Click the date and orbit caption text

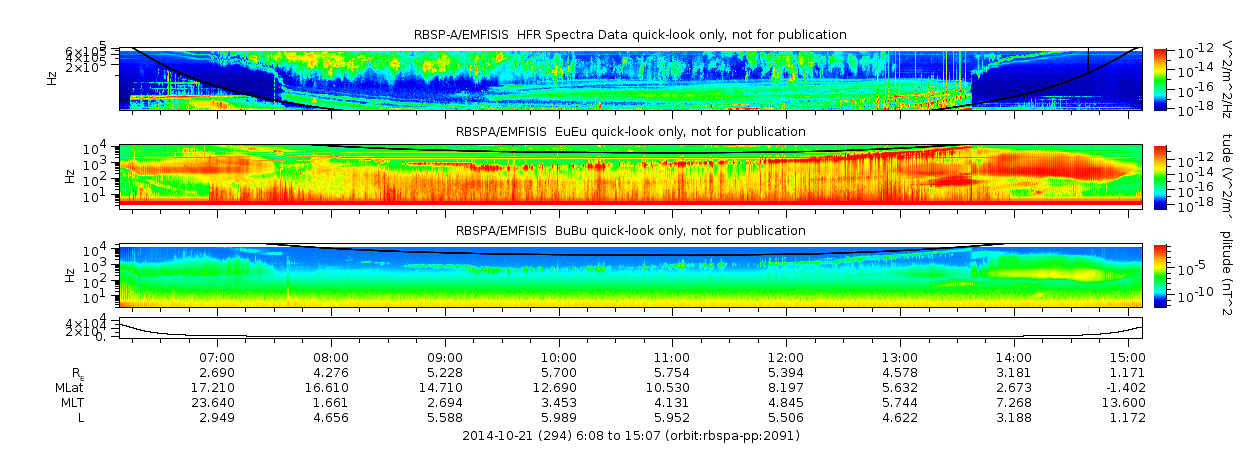click(631, 436)
